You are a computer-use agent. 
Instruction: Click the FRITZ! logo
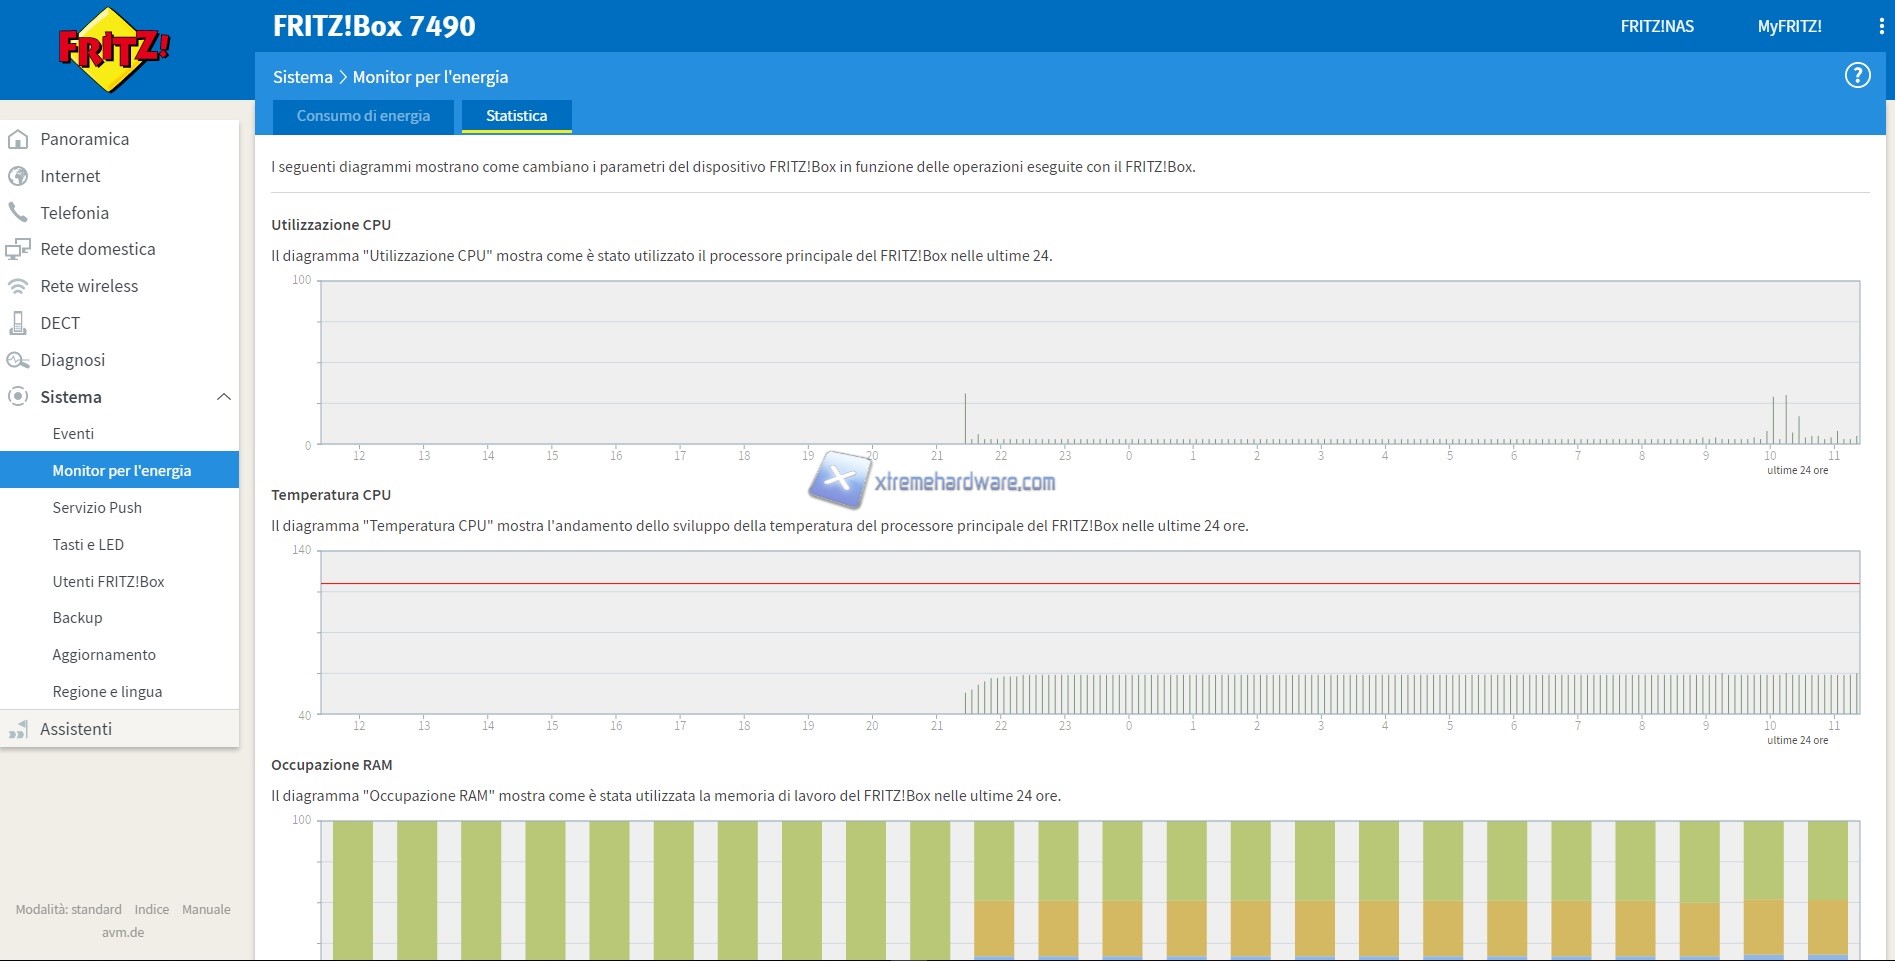(113, 50)
